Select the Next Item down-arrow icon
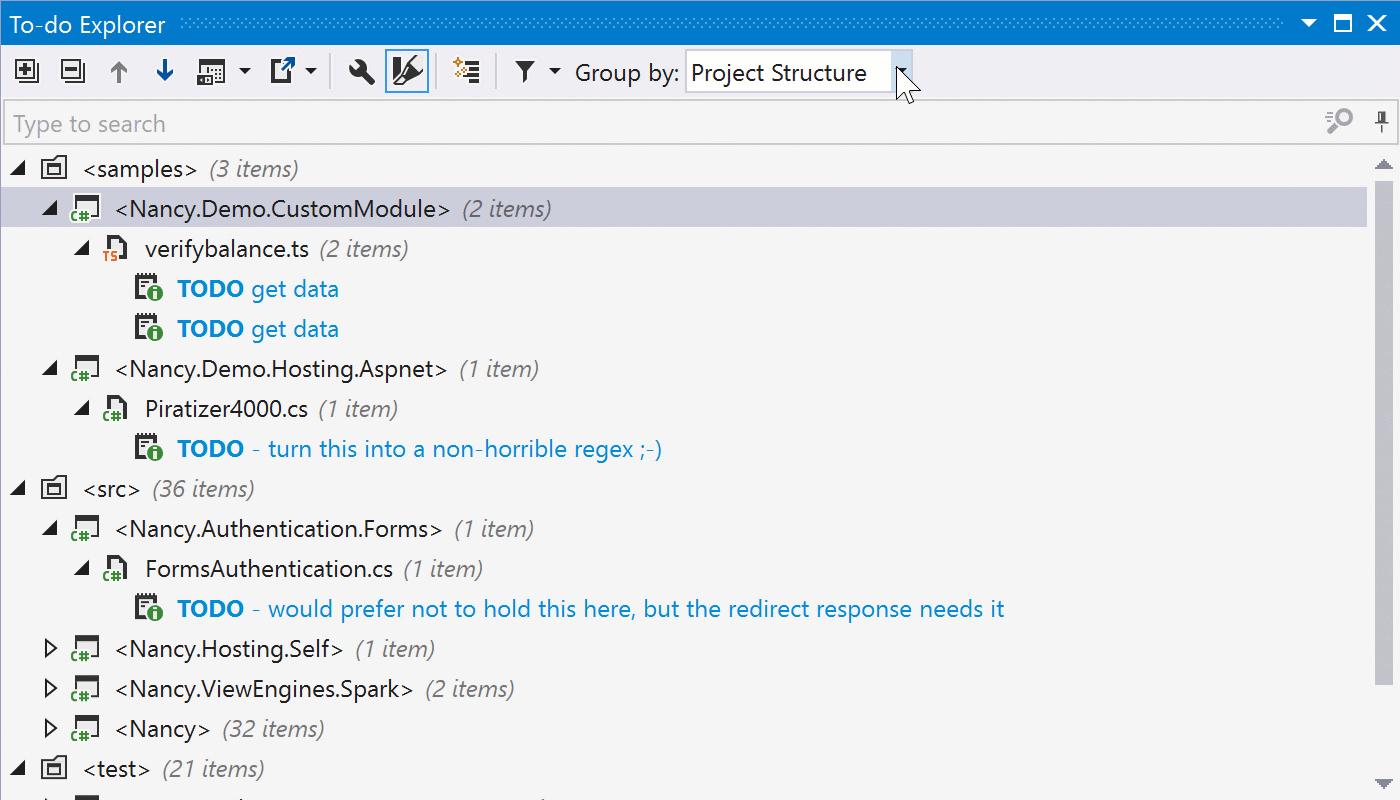This screenshot has width=1400, height=800. tap(164, 70)
